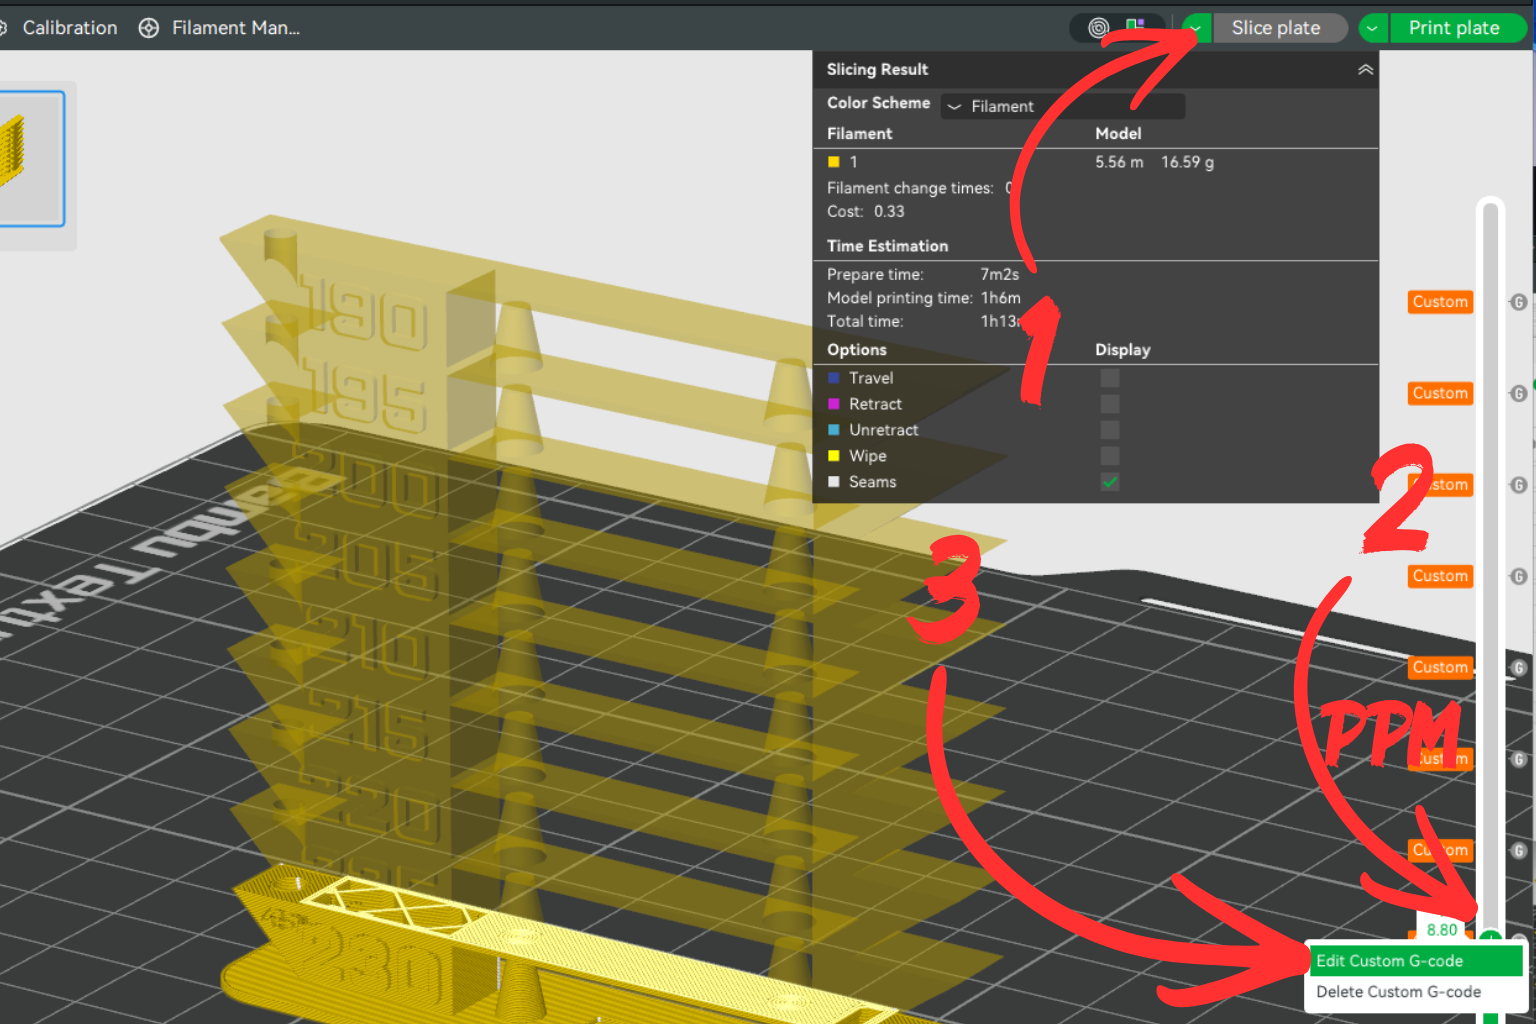Choose Delete Custom G-code
The image size is (1536, 1024).
(1399, 992)
